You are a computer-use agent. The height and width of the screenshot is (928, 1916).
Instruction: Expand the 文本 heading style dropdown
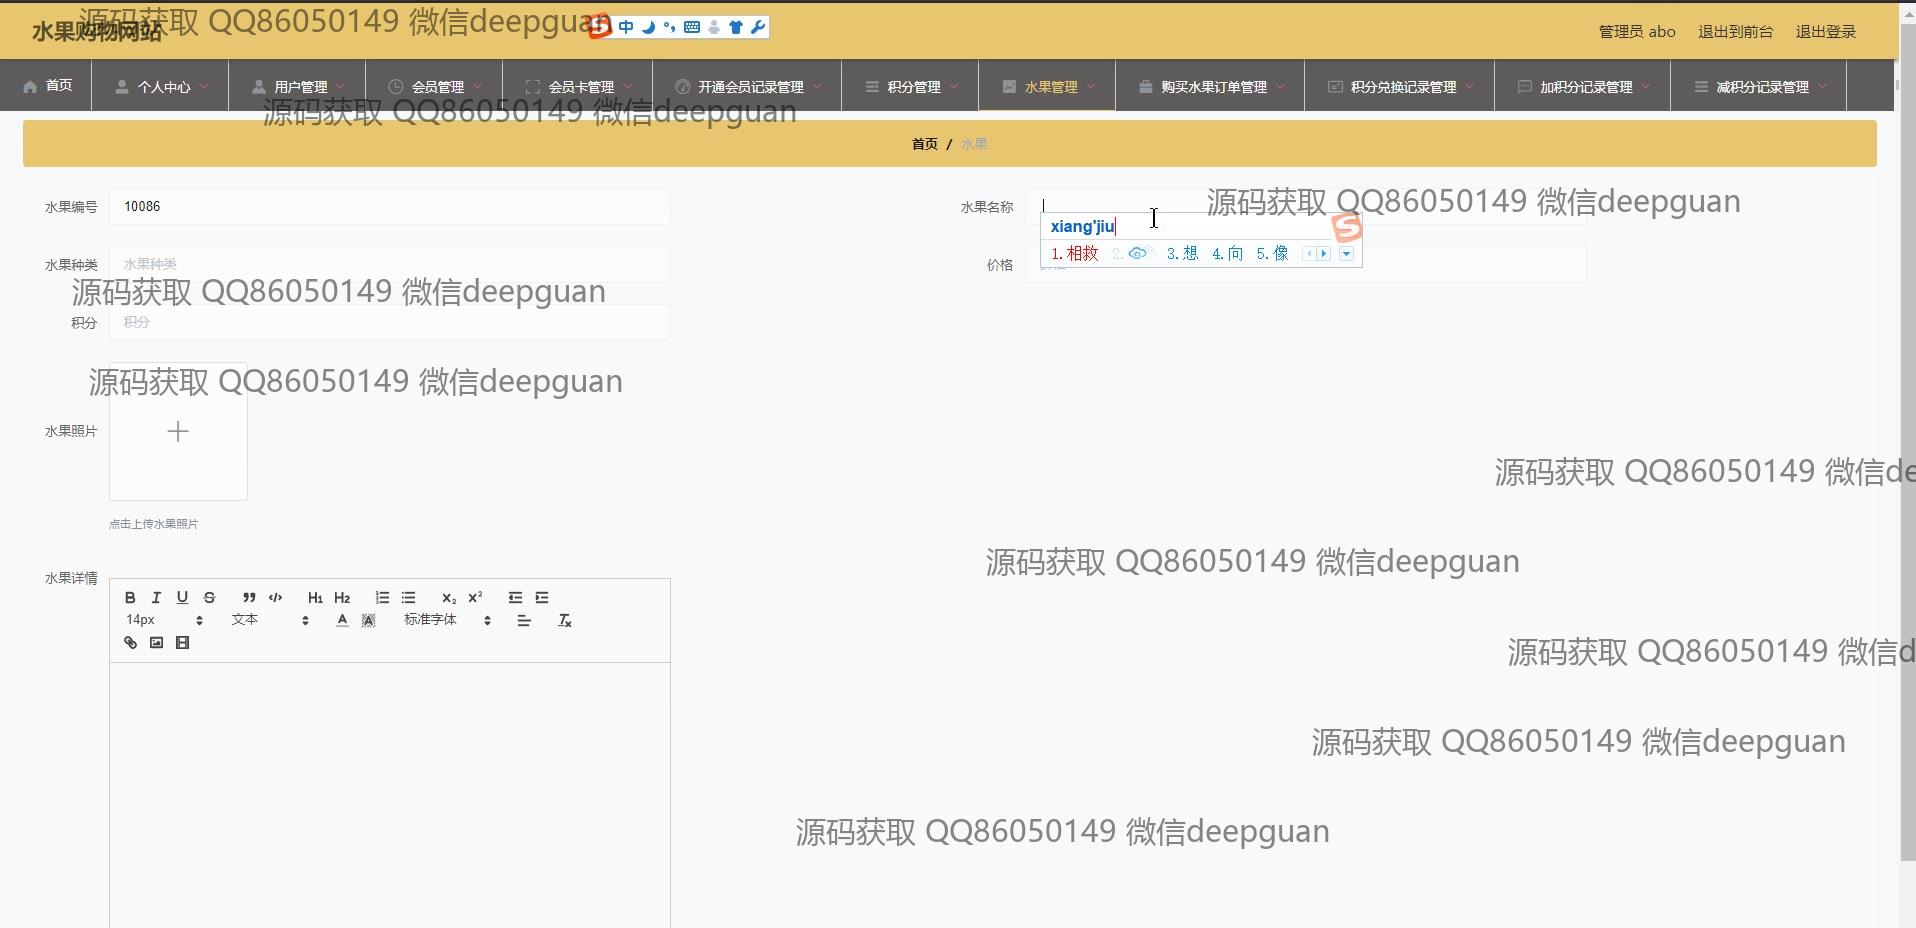(x=269, y=620)
